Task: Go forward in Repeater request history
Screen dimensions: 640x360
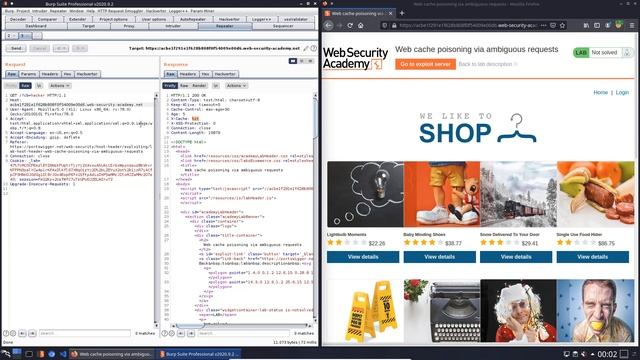Action: click(x=80, y=48)
